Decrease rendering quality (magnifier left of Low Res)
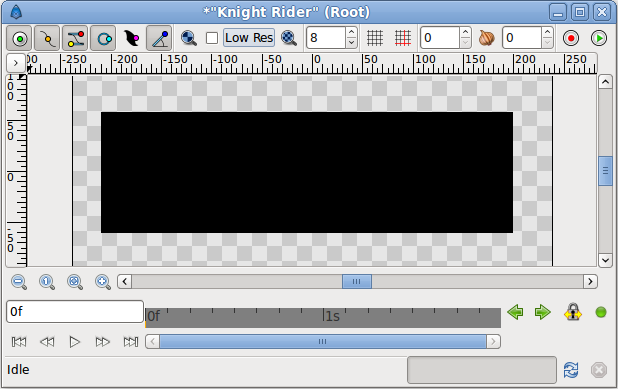The image size is (618, 389). pos(189,38)
